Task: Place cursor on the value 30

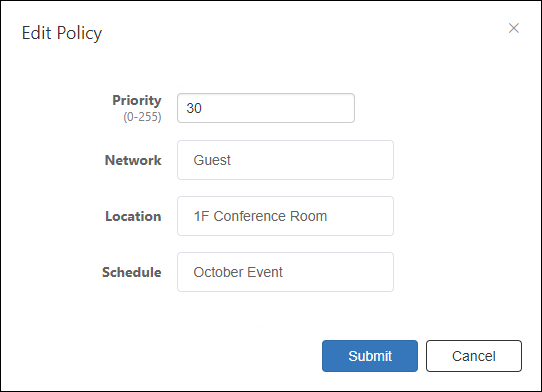Action: [x=194, y=108]
